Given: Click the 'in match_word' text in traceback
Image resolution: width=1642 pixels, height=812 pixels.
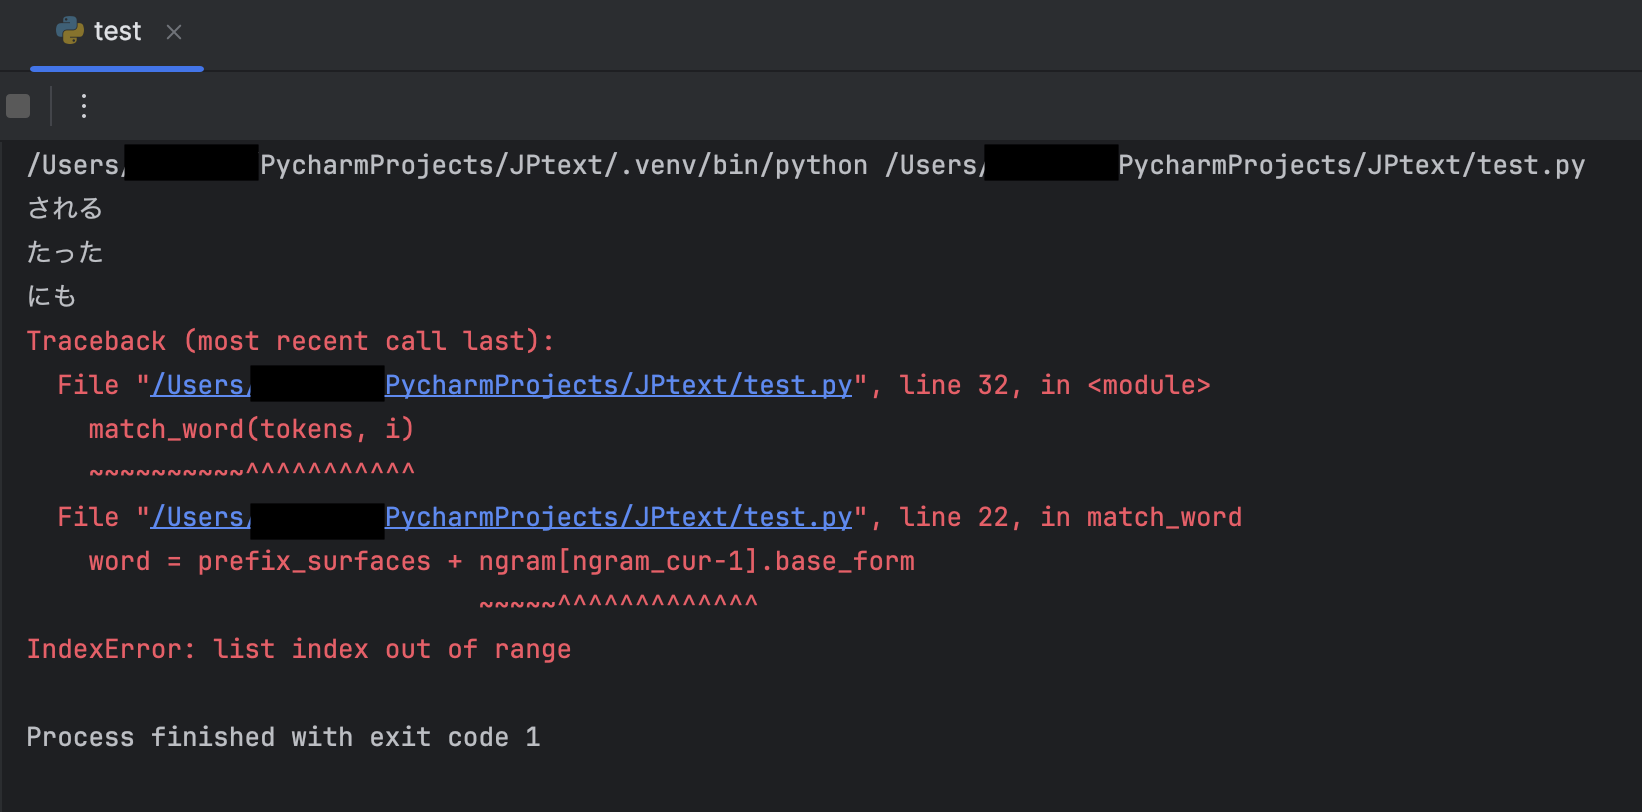Looking at the screenshot, I should [x=1141, y=517].
